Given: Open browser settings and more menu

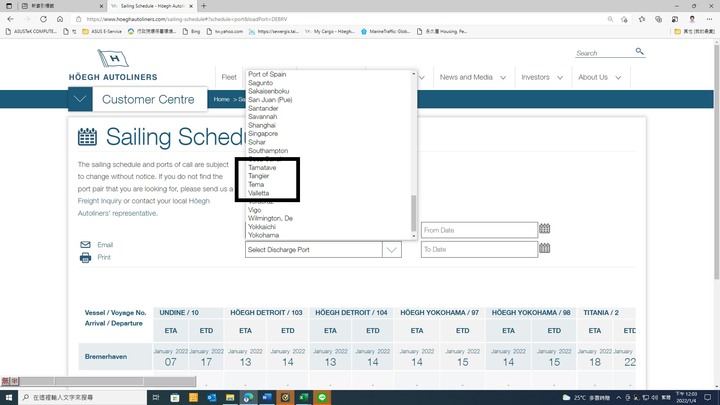Looking at the screenshot, I should [x=709, y=19].
